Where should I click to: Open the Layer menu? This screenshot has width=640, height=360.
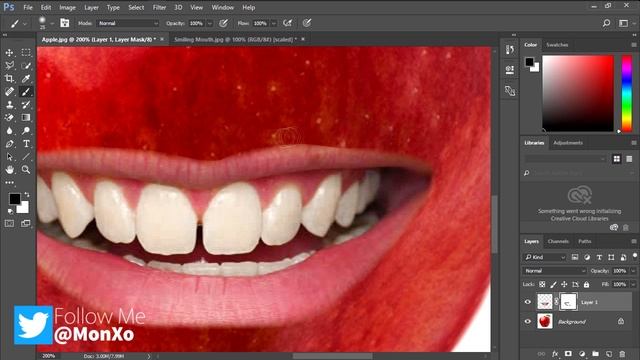pos(91,7)
